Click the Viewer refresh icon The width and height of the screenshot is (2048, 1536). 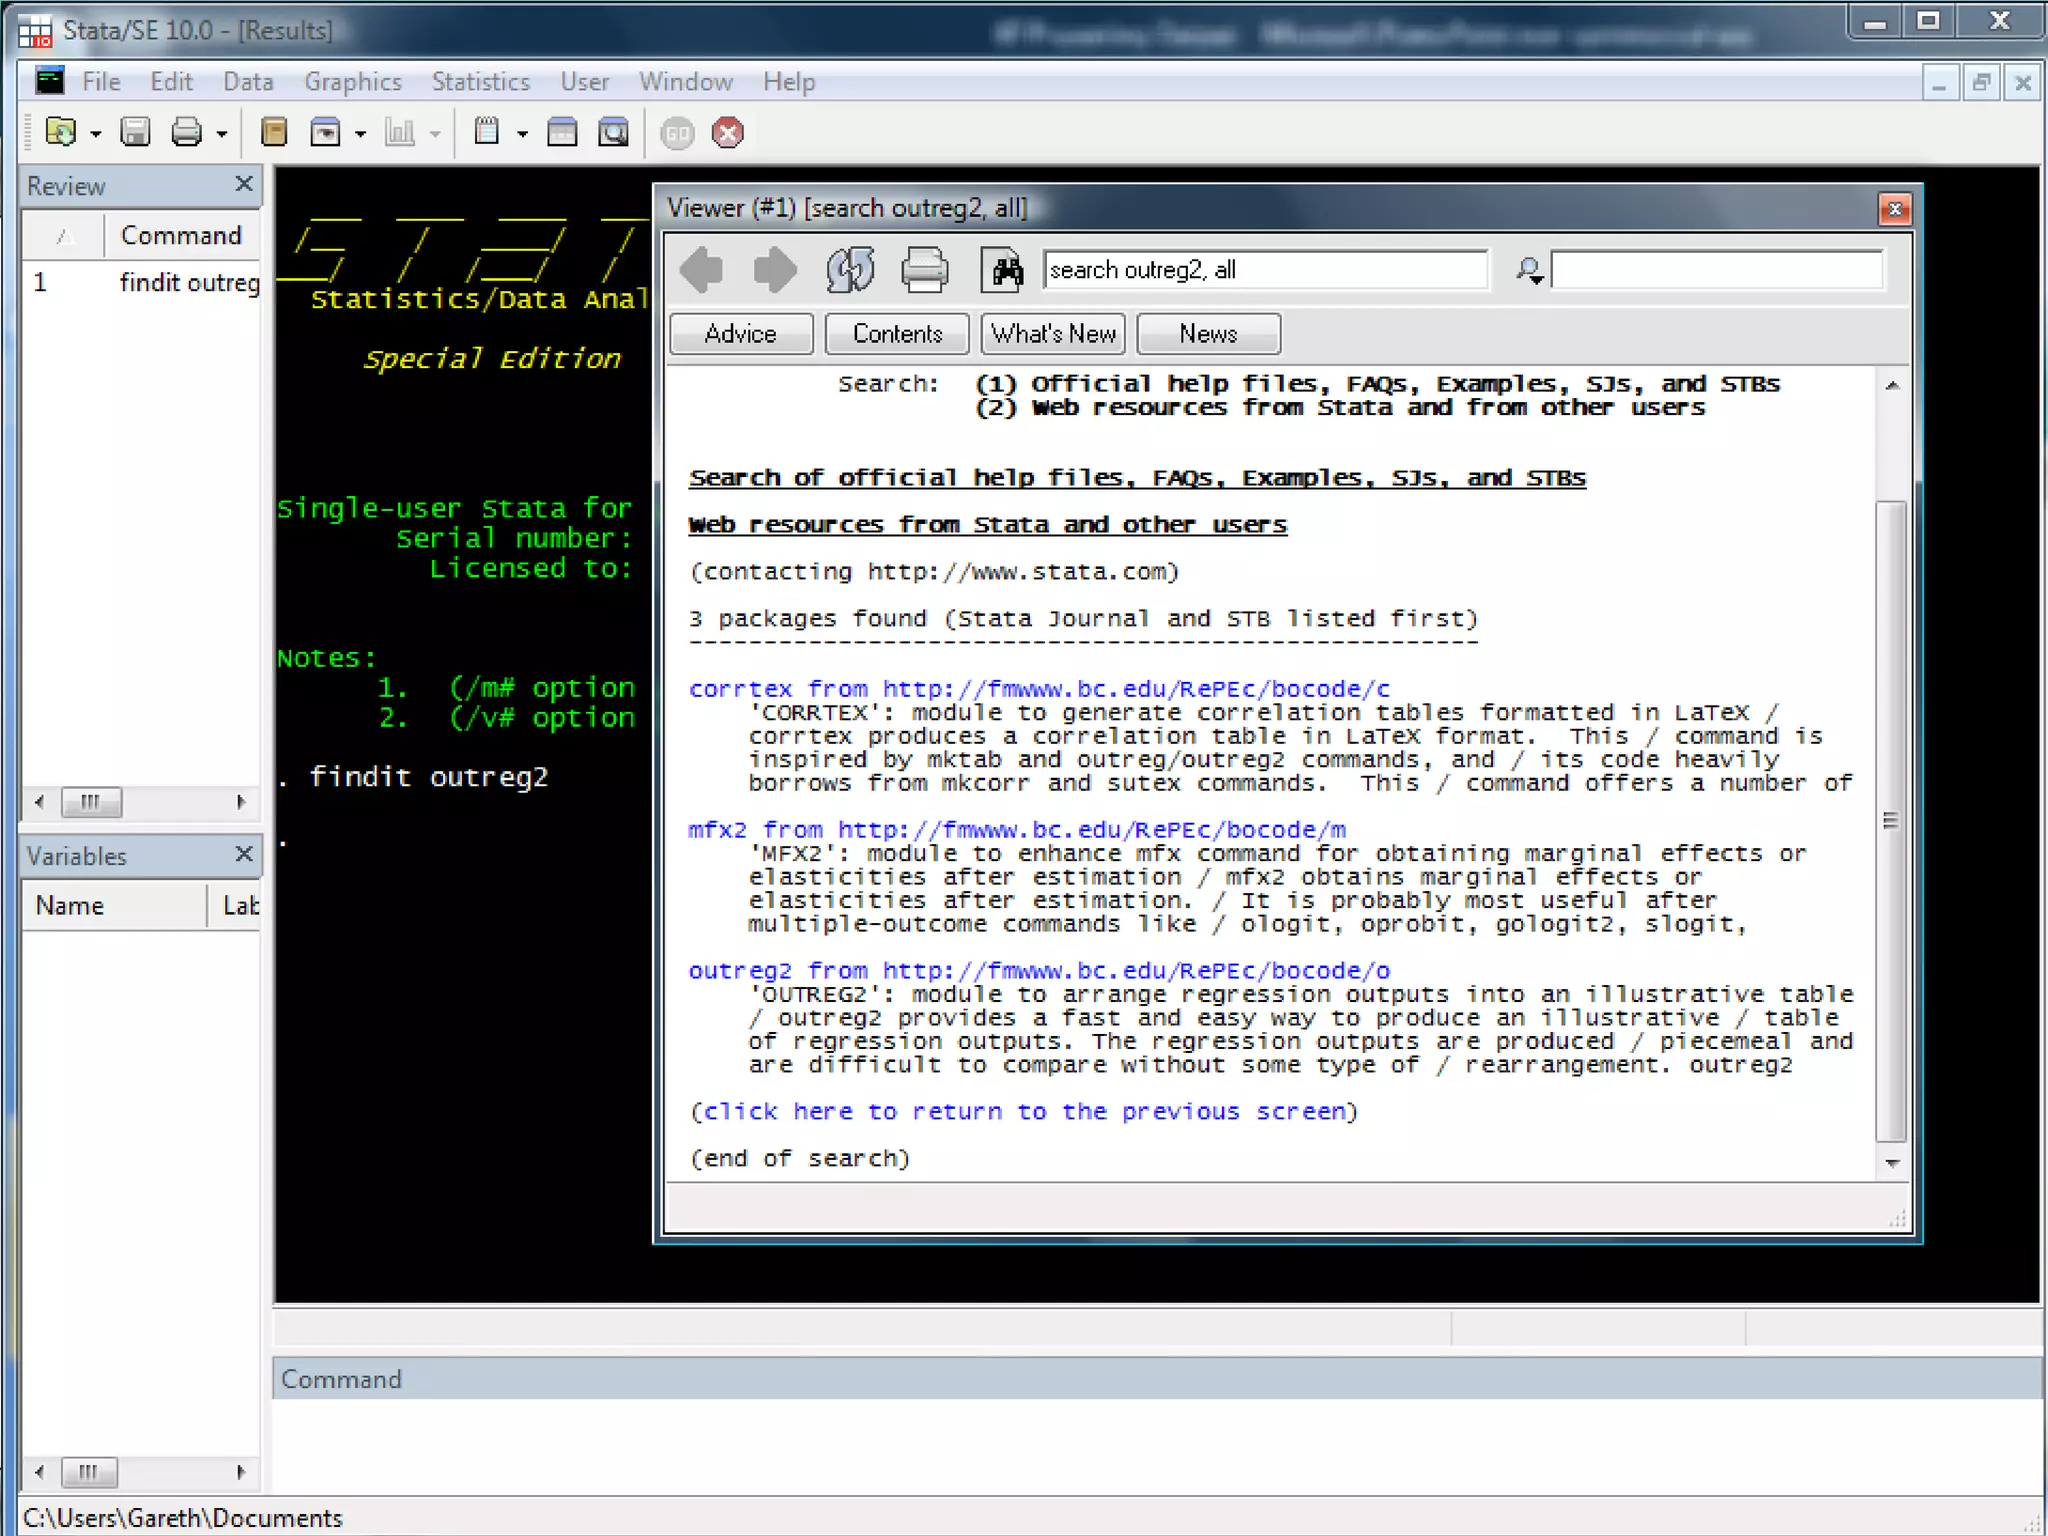coord(849,270)
